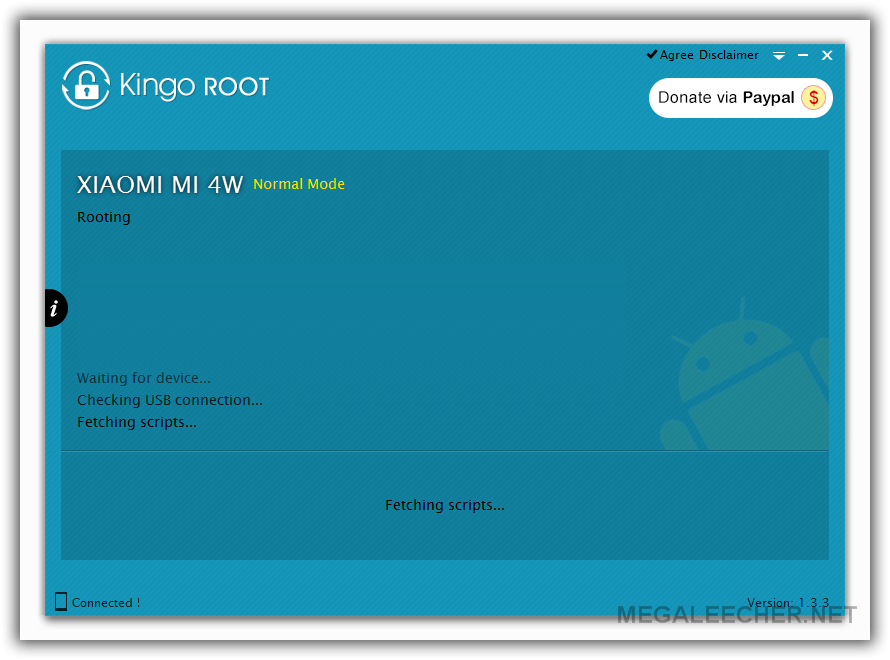Close the Kingo ROOT window
This screenshot has width=890, height=660.
pos(827,55)
